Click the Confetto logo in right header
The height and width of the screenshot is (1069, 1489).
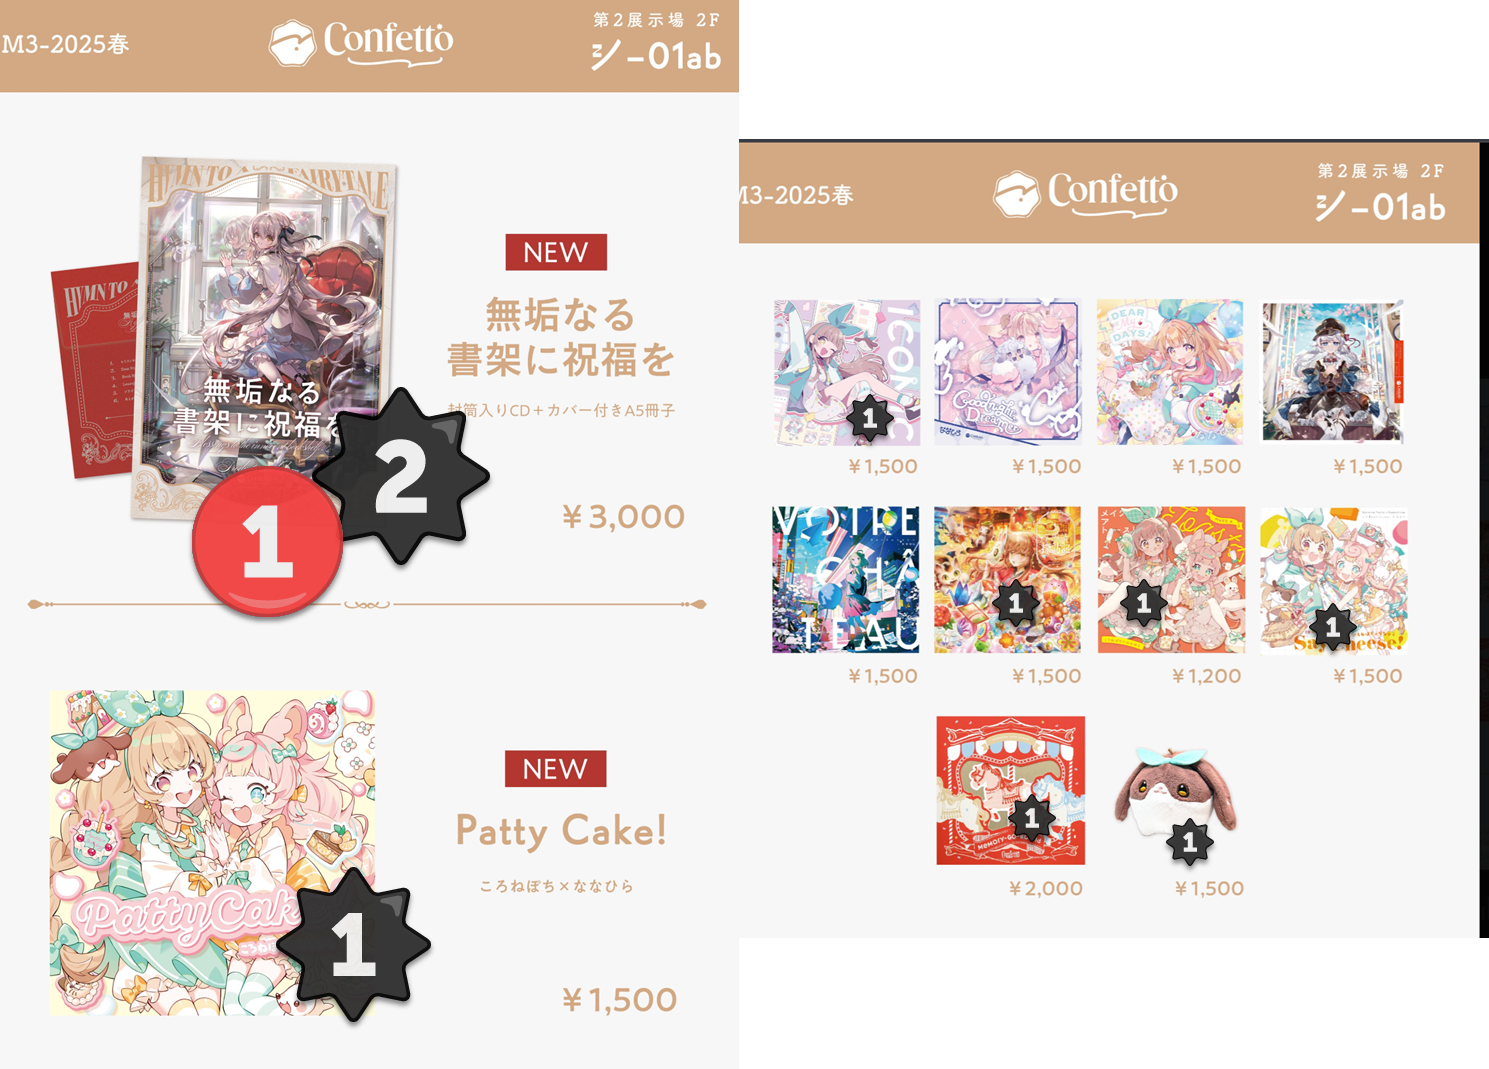1086,193
